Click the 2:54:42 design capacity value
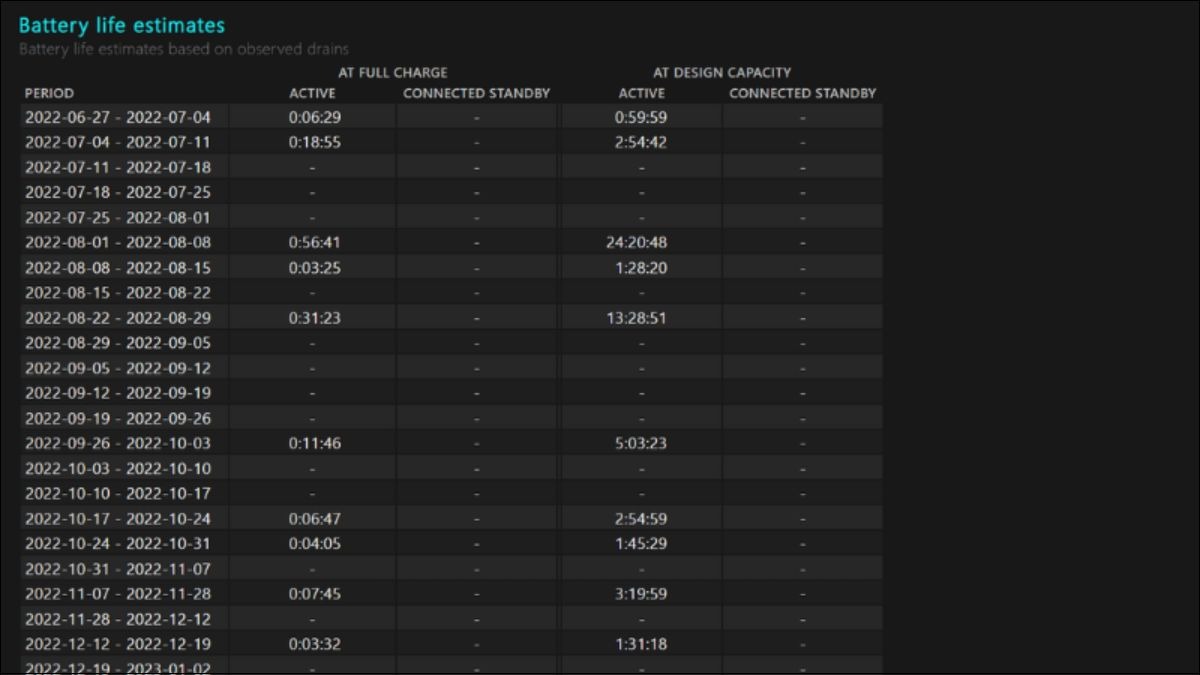 (641, 142)
